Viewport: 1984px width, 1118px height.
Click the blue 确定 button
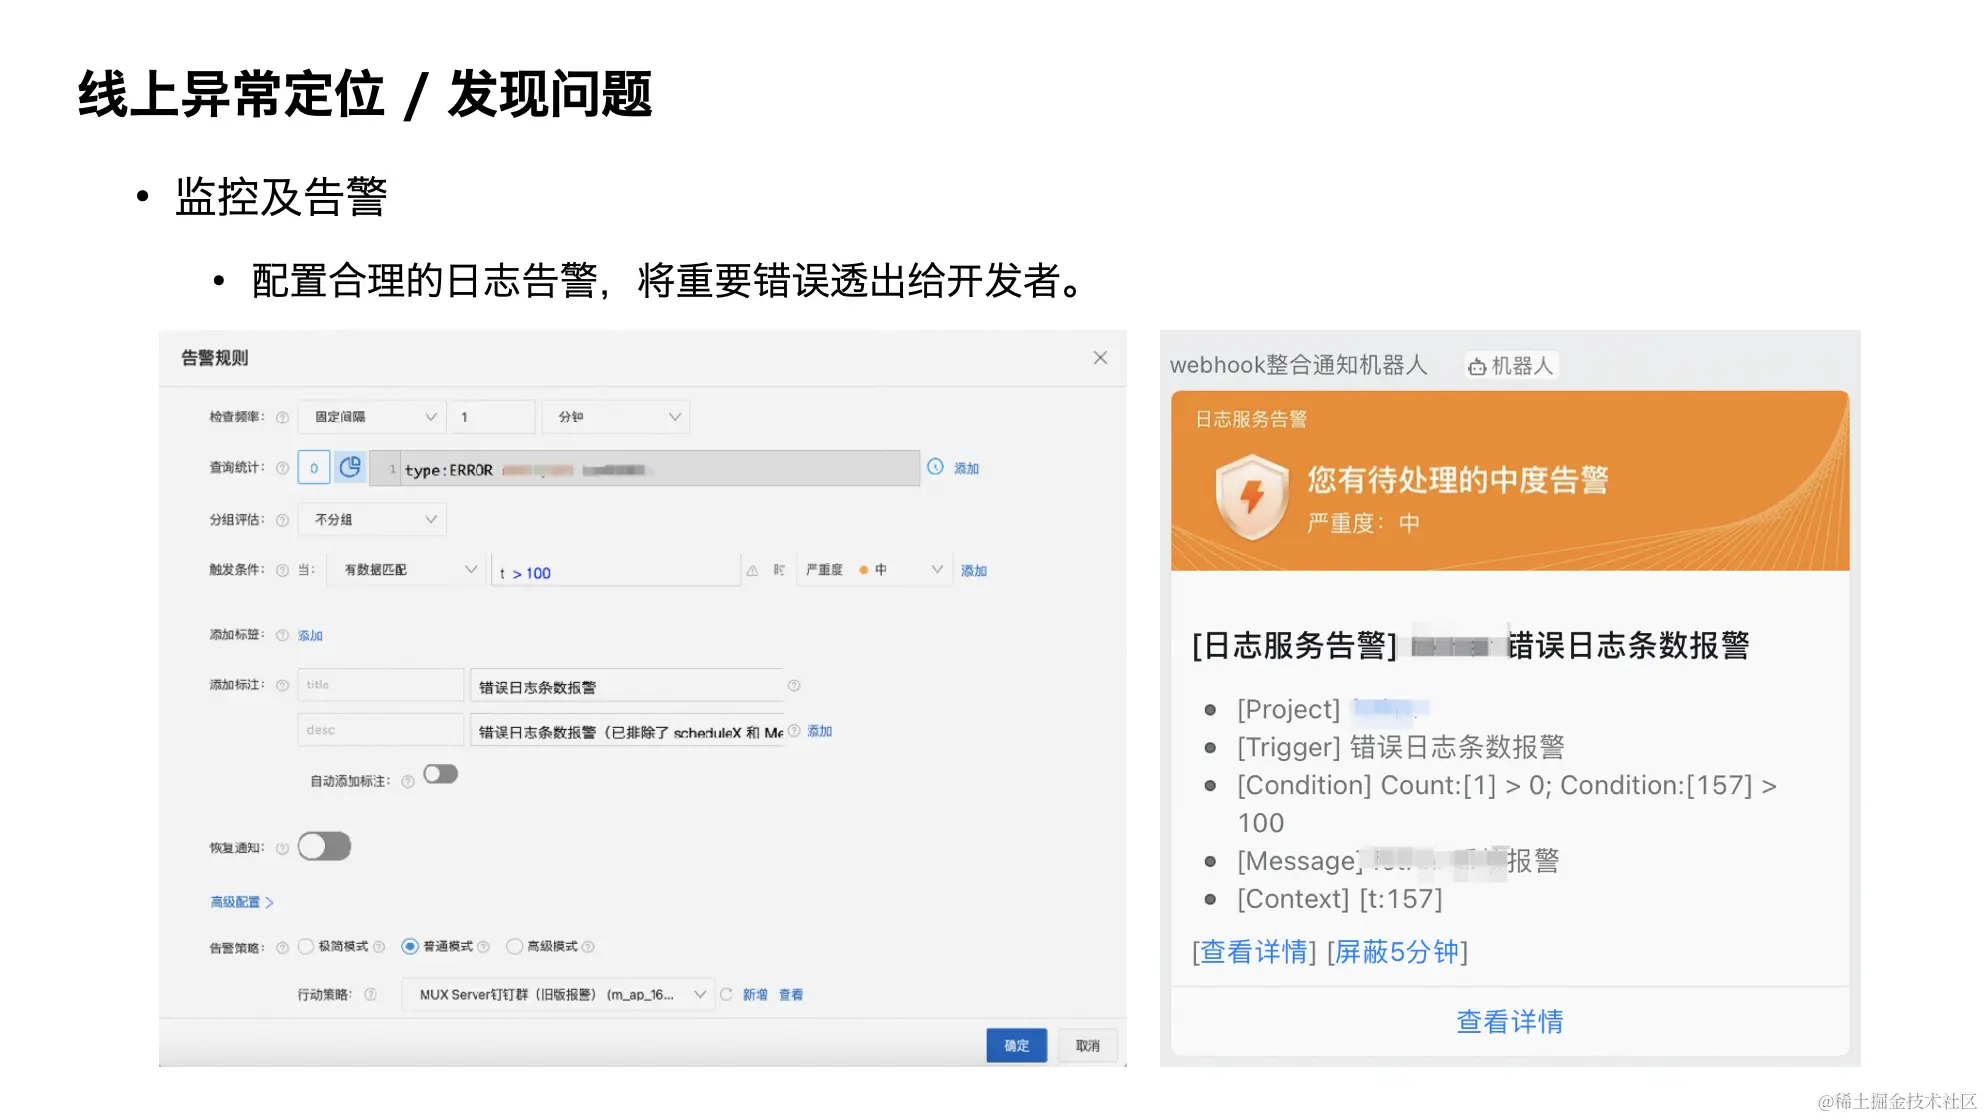tap(1016, 1045)
